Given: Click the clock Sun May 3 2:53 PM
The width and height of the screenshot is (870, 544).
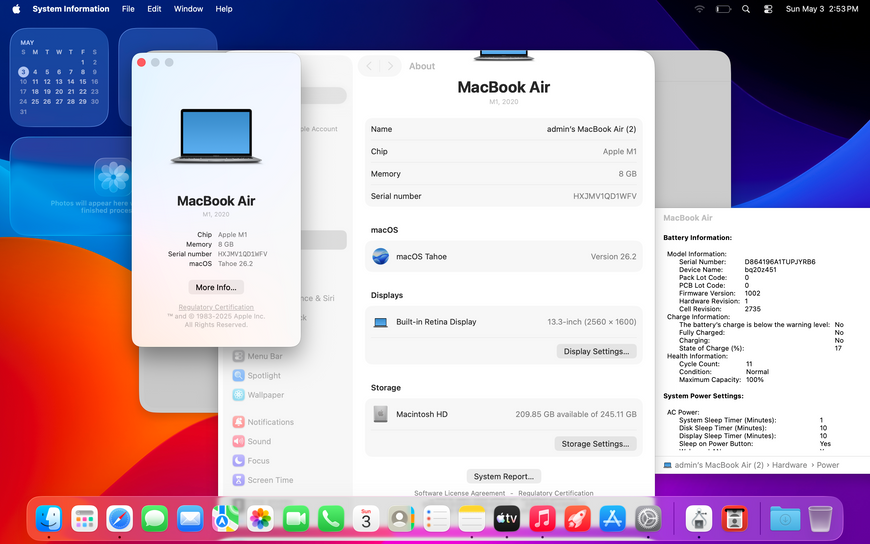Looking at the screenshot, I should [822, 9].
